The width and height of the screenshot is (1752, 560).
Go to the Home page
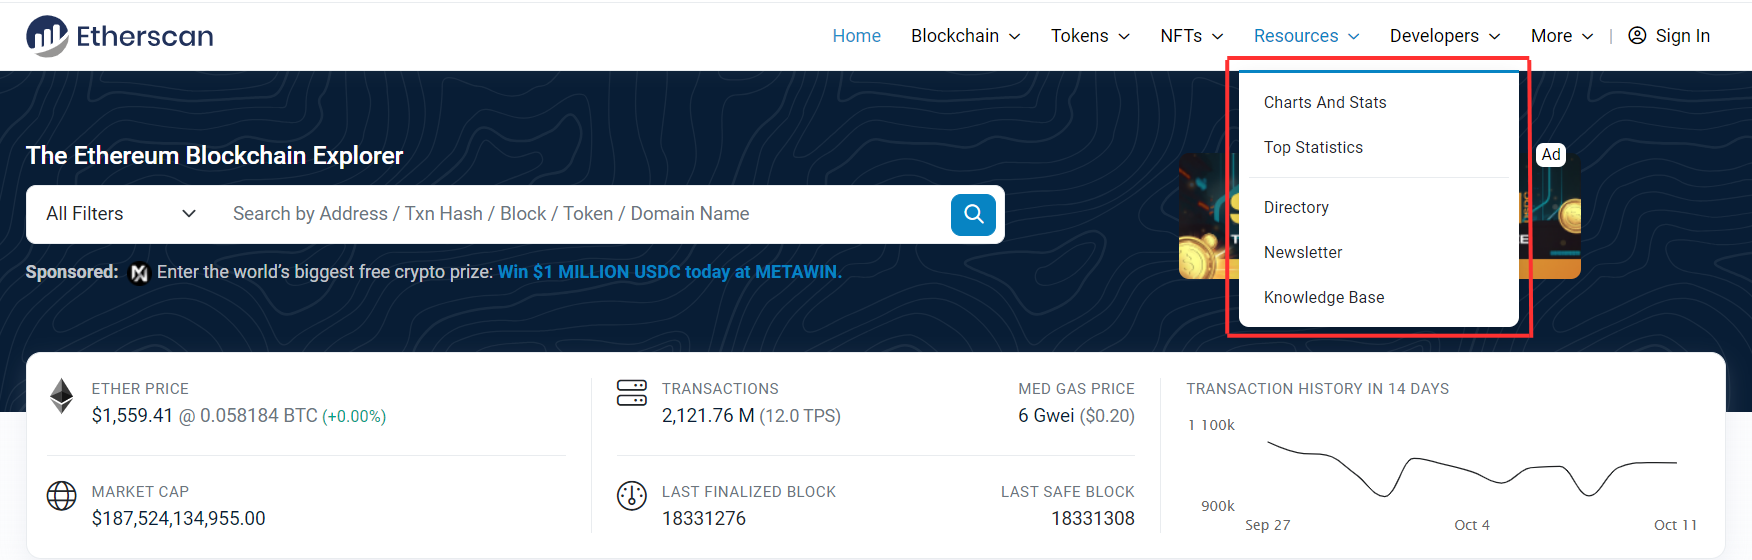(856, 36)
